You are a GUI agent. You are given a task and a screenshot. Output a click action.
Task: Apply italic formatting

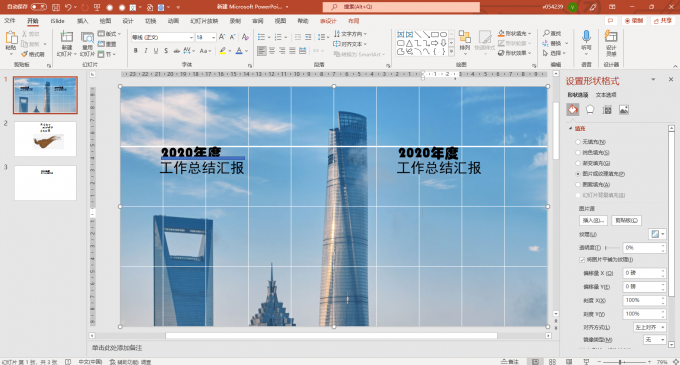[x=146, y=51]
